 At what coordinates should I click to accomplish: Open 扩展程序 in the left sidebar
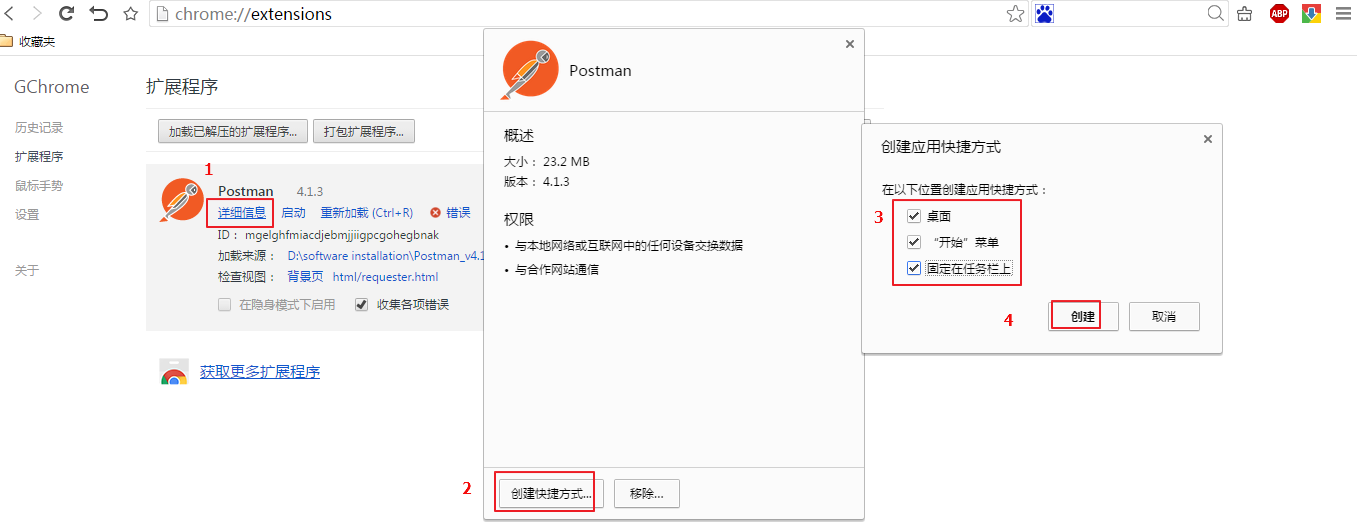click(x=39, y=157)
